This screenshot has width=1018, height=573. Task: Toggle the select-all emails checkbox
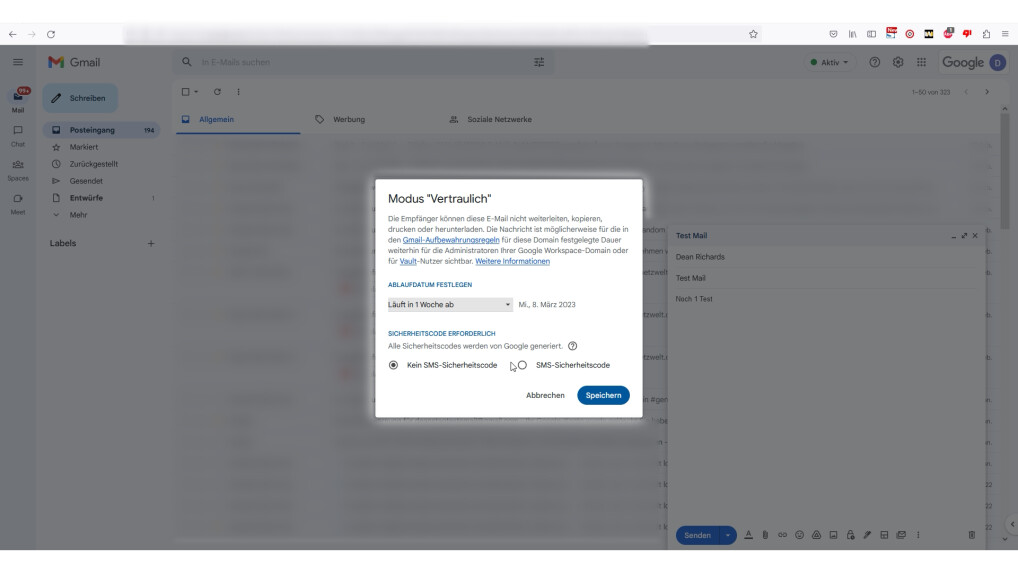pos(185,92)
